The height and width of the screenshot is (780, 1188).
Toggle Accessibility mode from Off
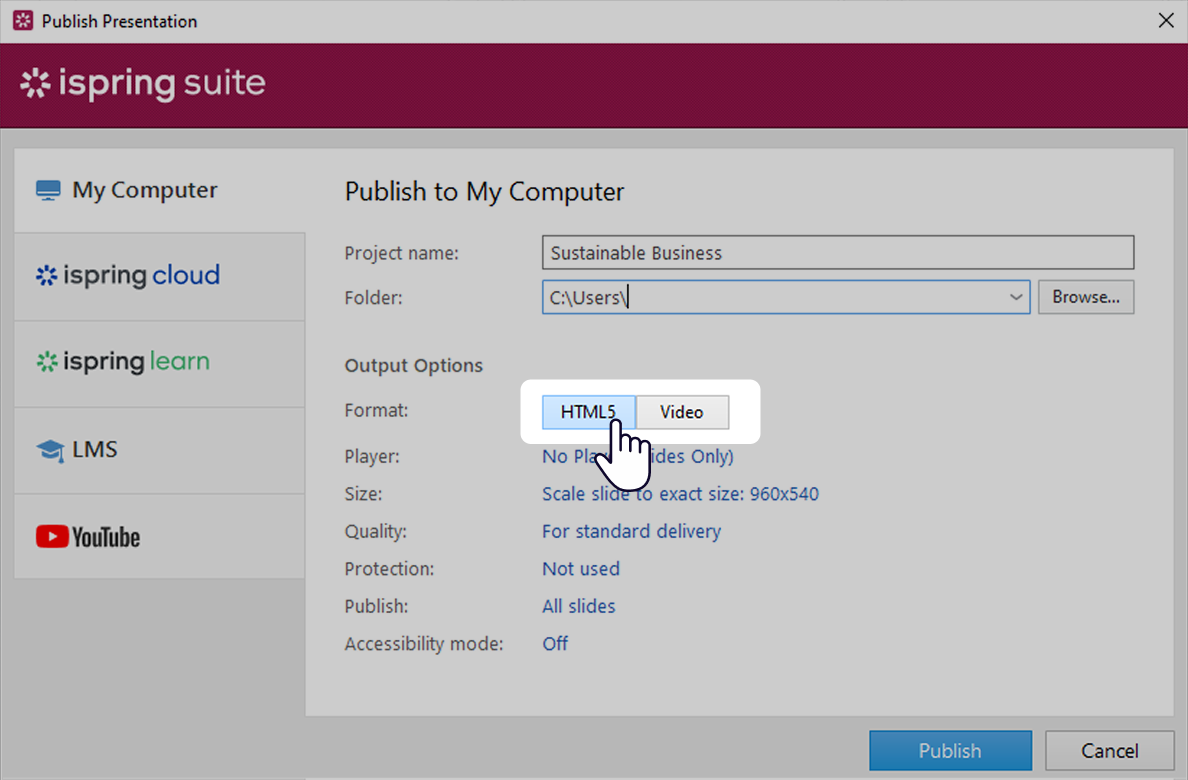pos(555,643)
